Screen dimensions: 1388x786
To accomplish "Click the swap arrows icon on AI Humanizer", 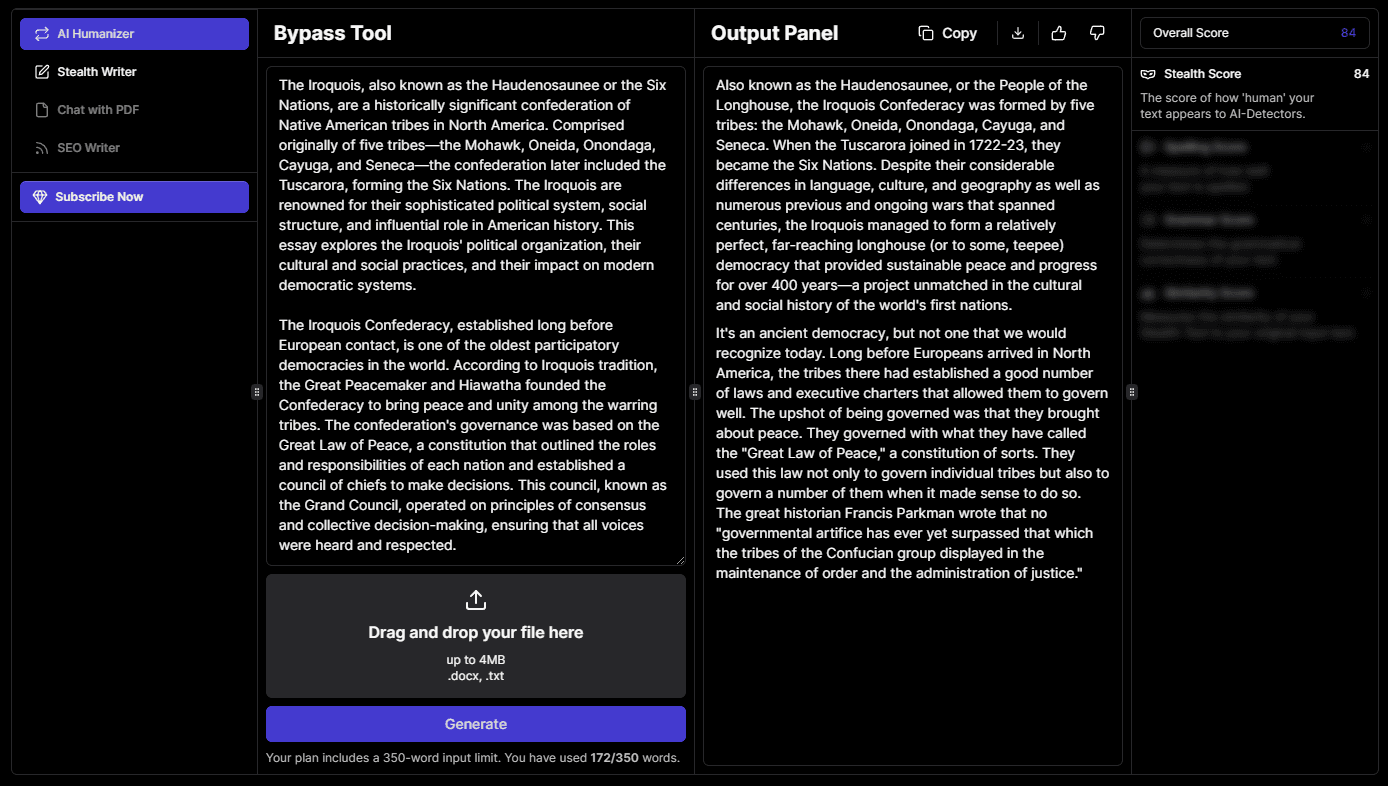I will (41, 34).
